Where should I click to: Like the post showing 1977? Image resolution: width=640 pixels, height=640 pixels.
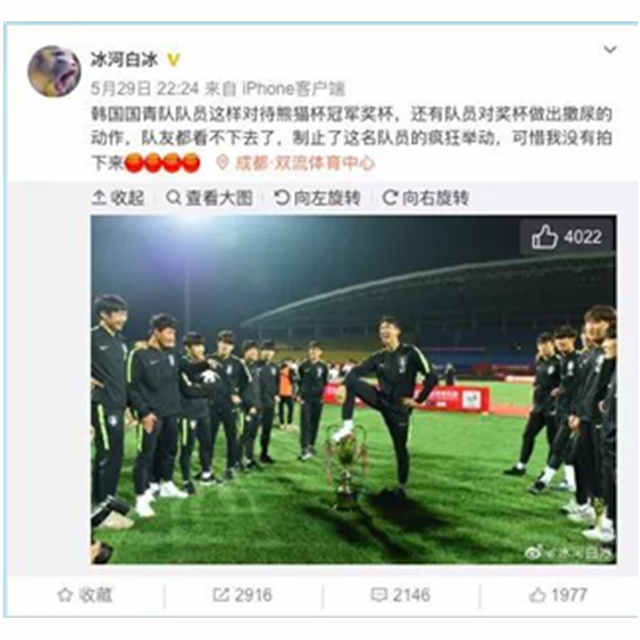point(558,595)
